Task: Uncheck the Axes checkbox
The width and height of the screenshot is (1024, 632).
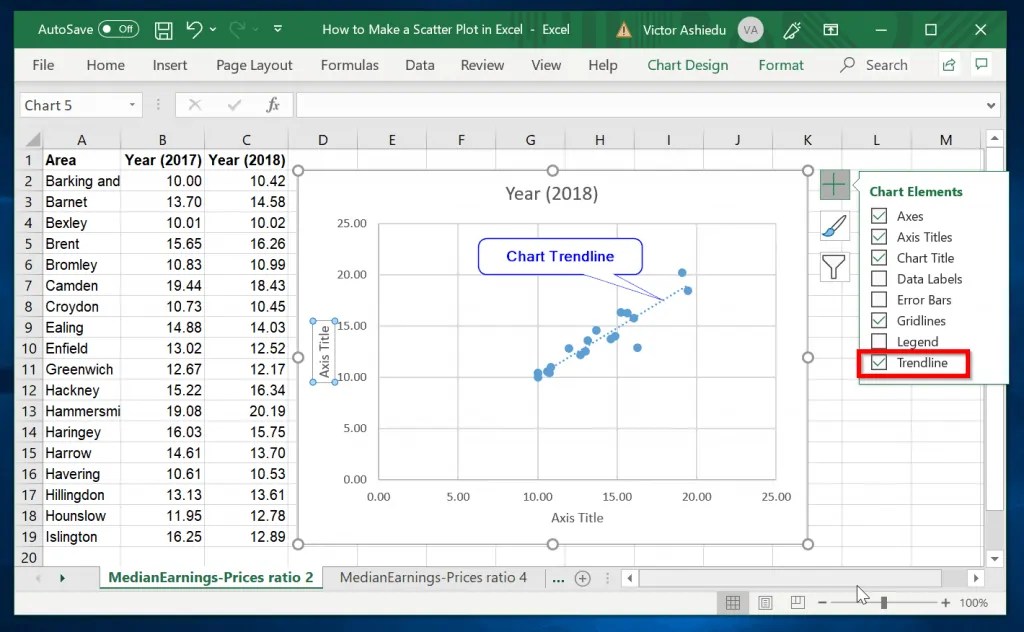Action: 879,216
